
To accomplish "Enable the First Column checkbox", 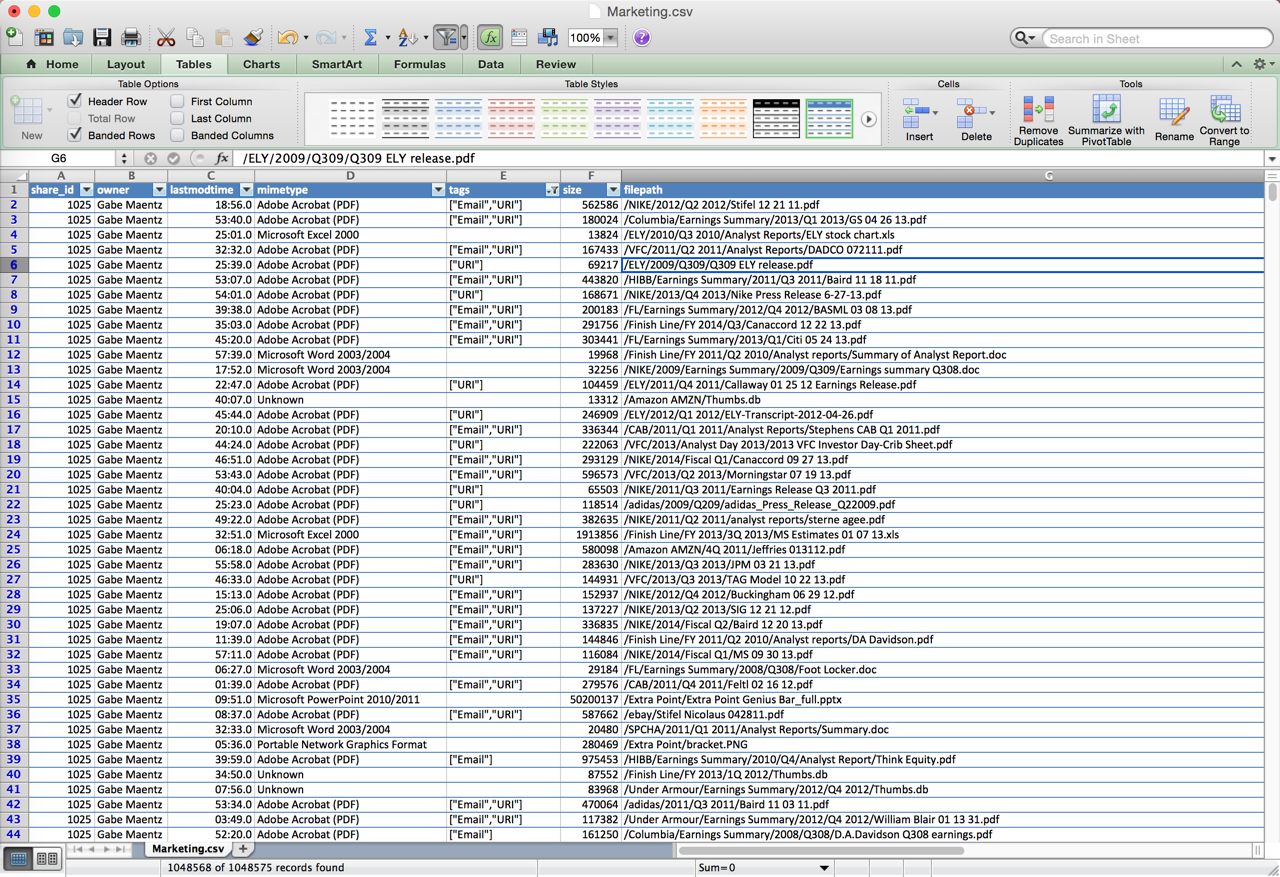I will pos(177,101).
